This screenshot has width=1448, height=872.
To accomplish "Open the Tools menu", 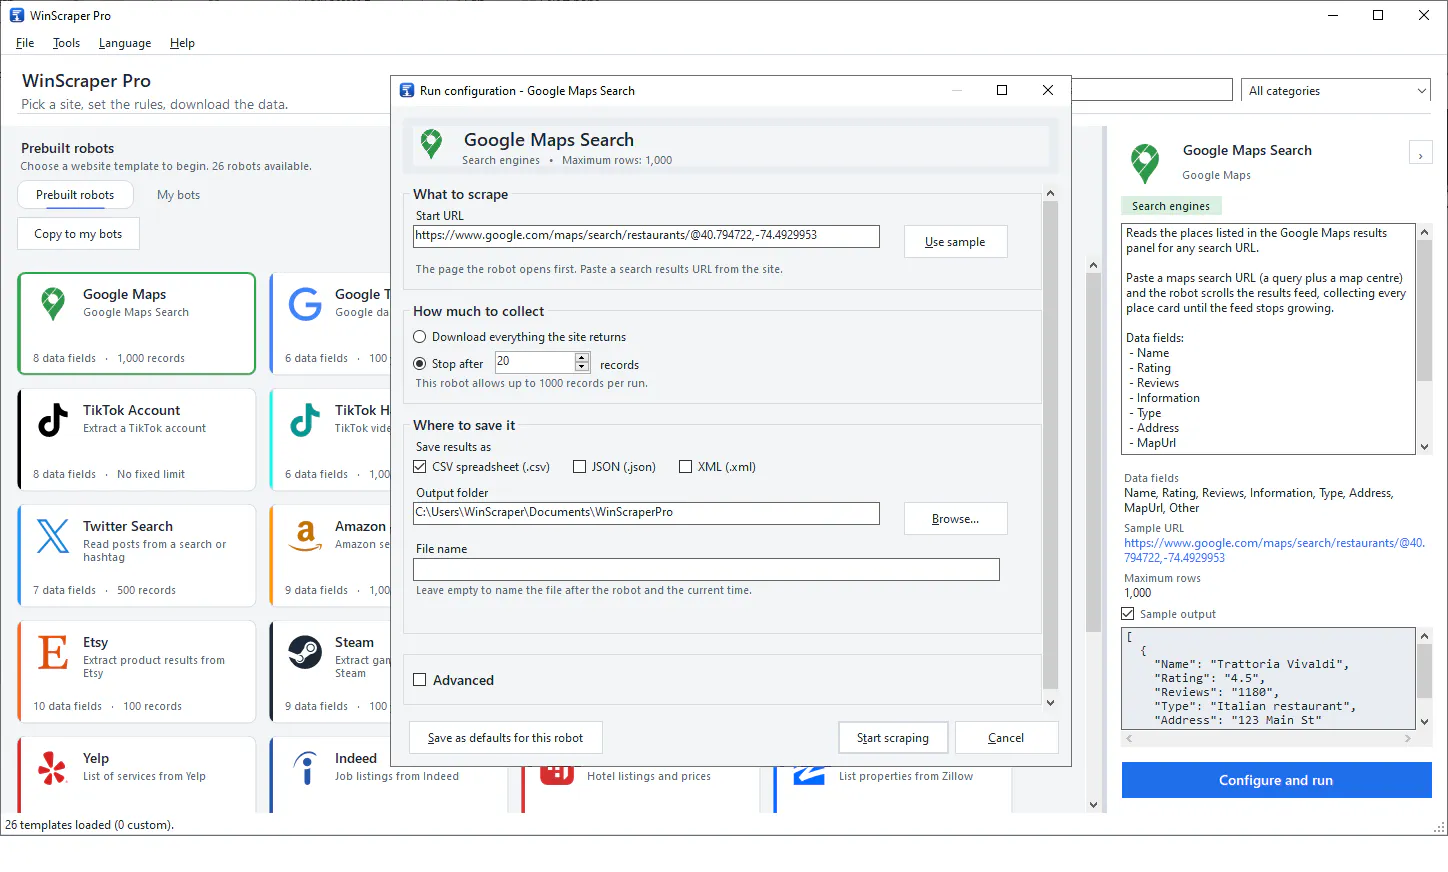I will point(66,43).
